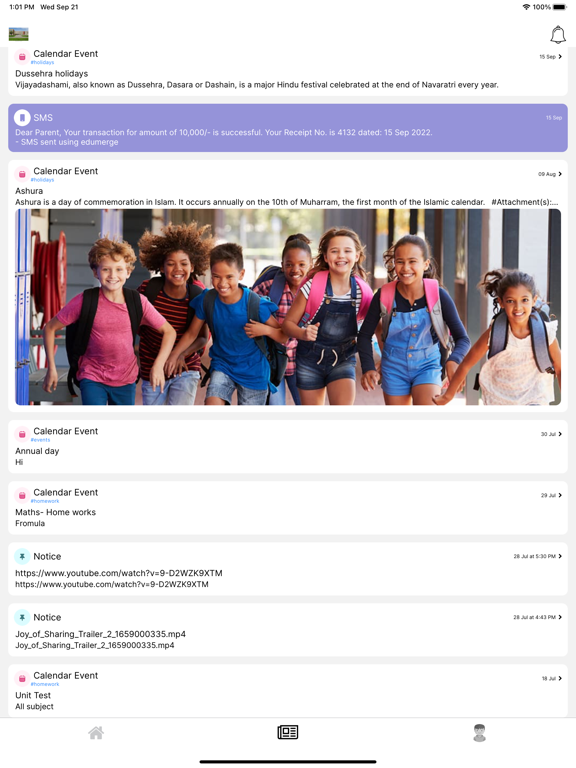Expand notice dated 28 Jul at 4:43 PM
This screenshot has width=576, height=768.
(560, 617)
